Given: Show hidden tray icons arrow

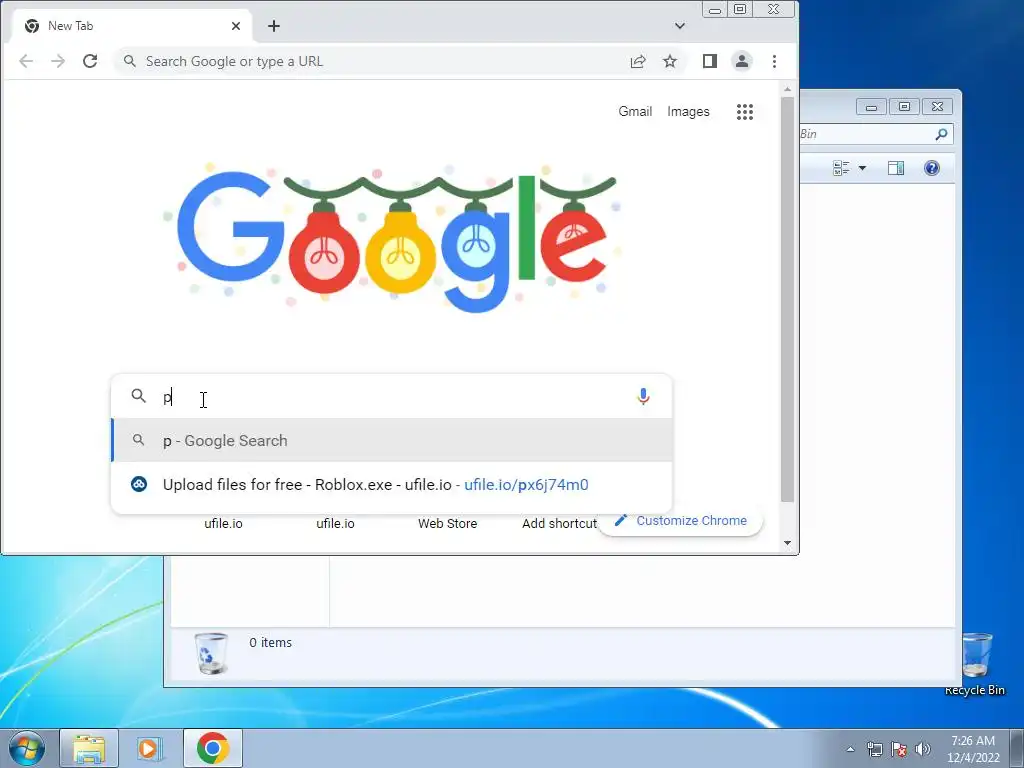Looking at the screenshot, I should 850,749.
